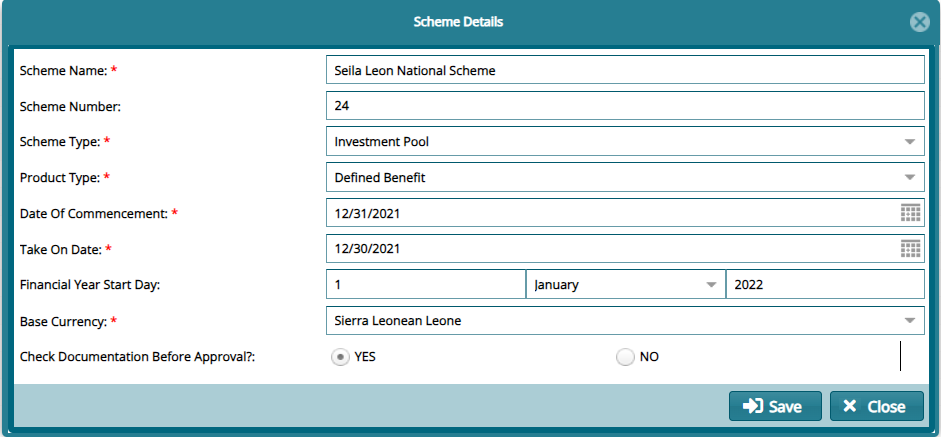Click the Take On Date field

point(610,249)
